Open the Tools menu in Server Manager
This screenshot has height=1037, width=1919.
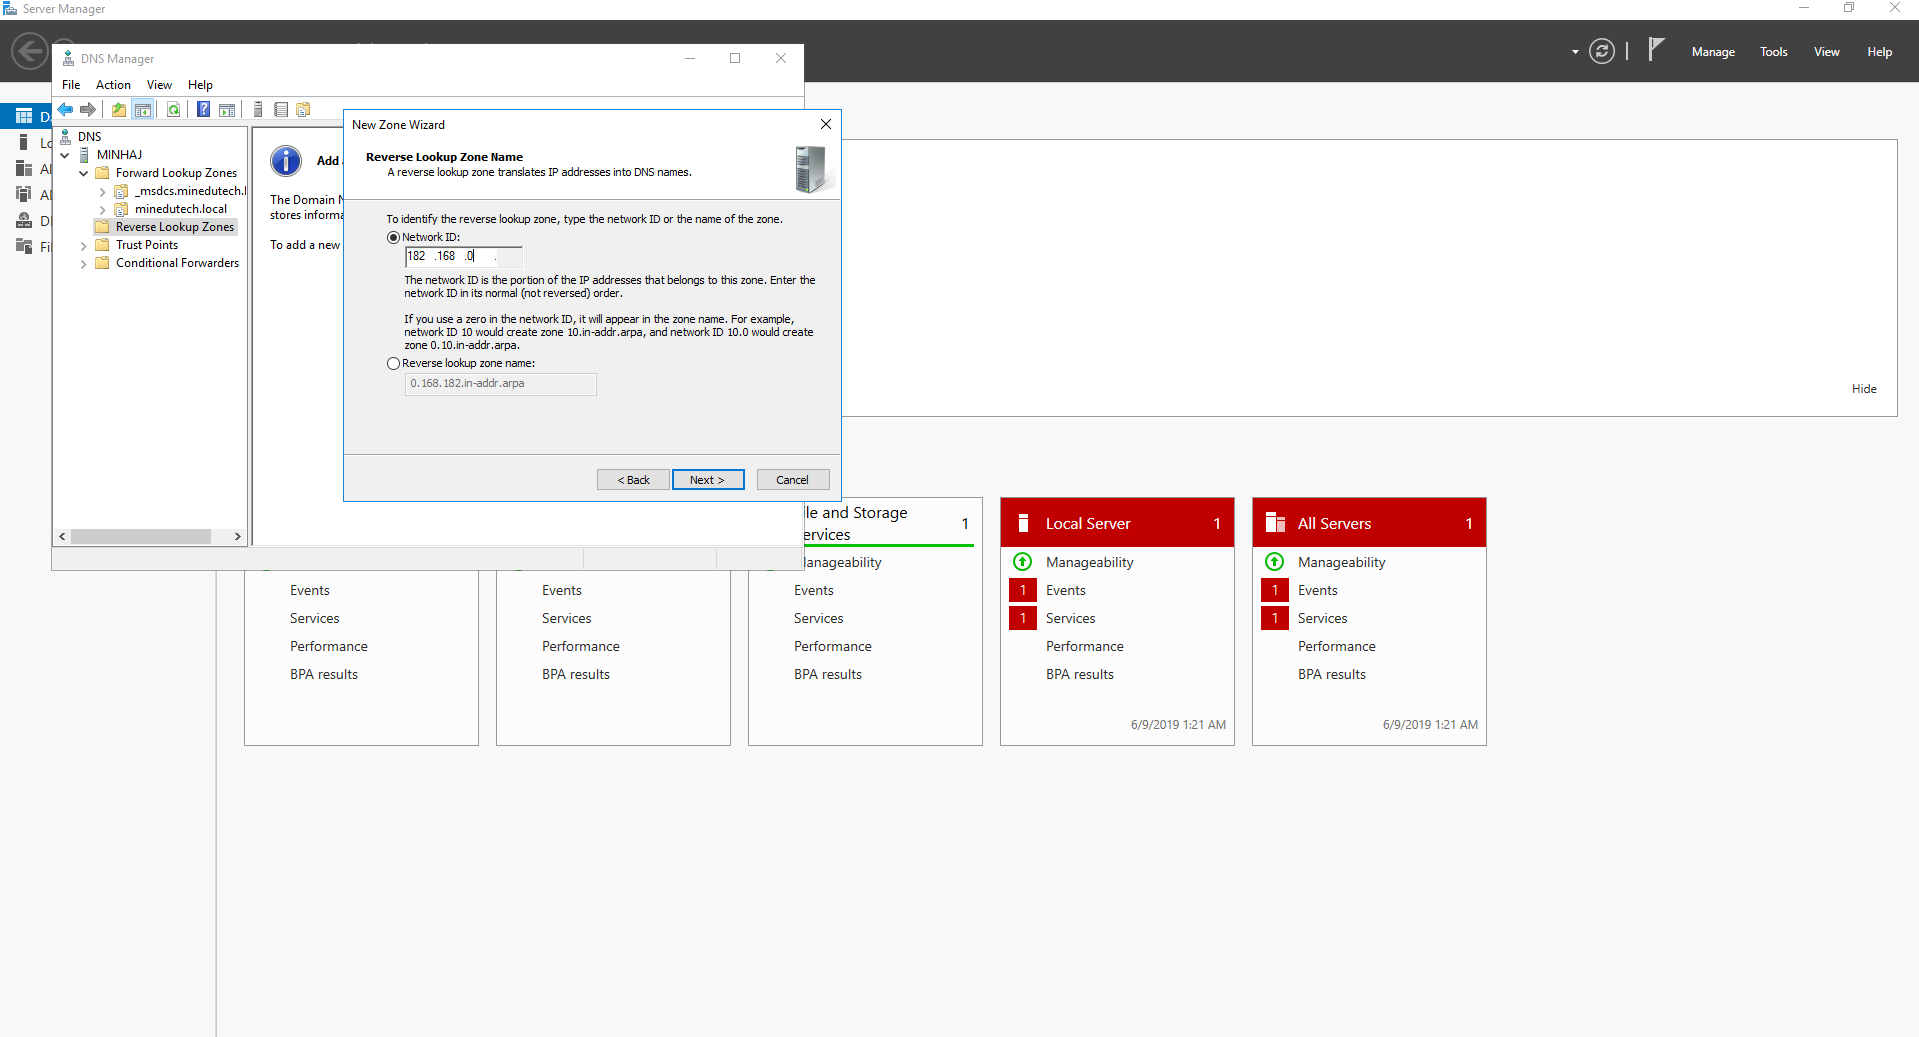click(x=1773, y=51)
